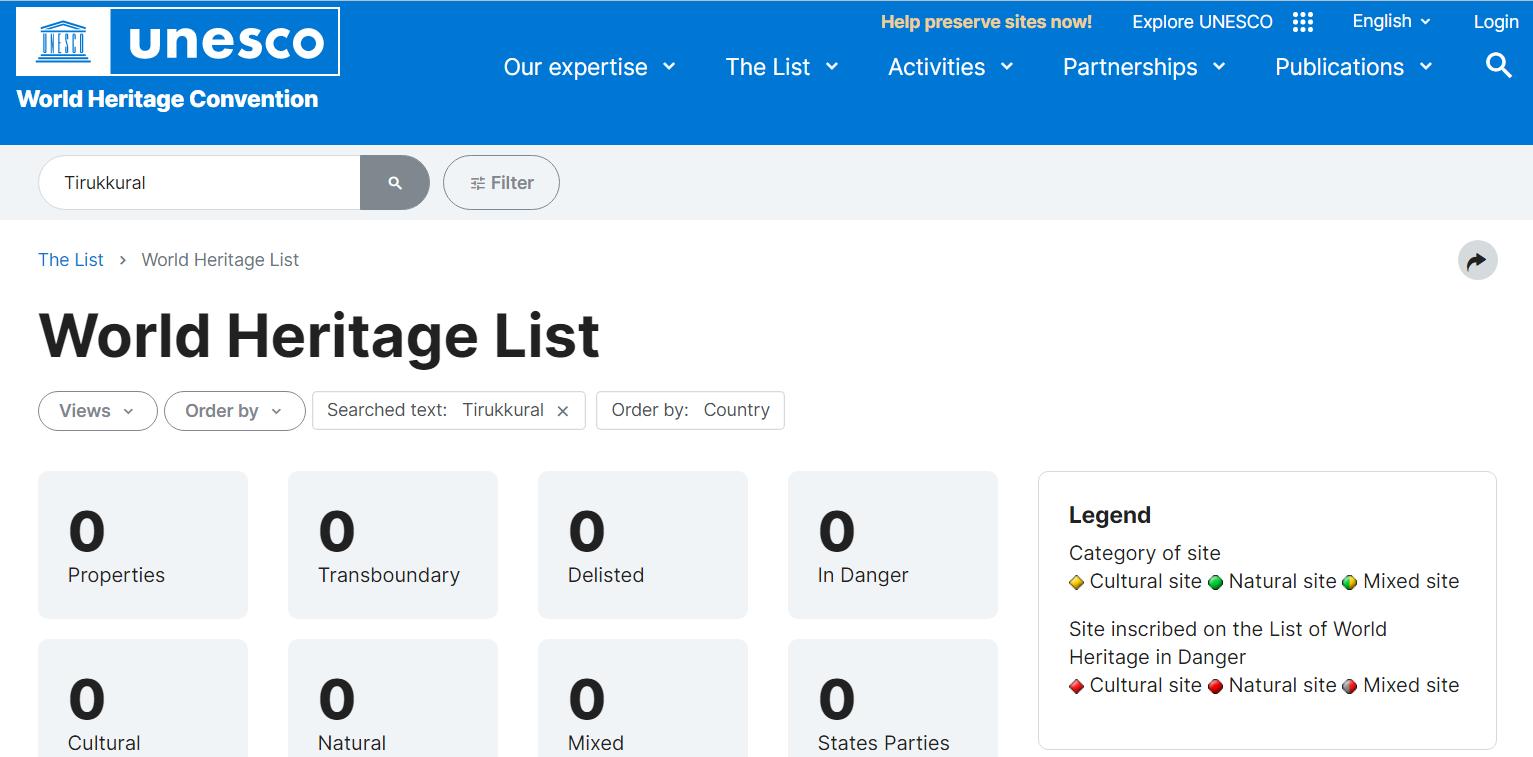
Task: Expand the Activities menu
Action: click(950, 67)
